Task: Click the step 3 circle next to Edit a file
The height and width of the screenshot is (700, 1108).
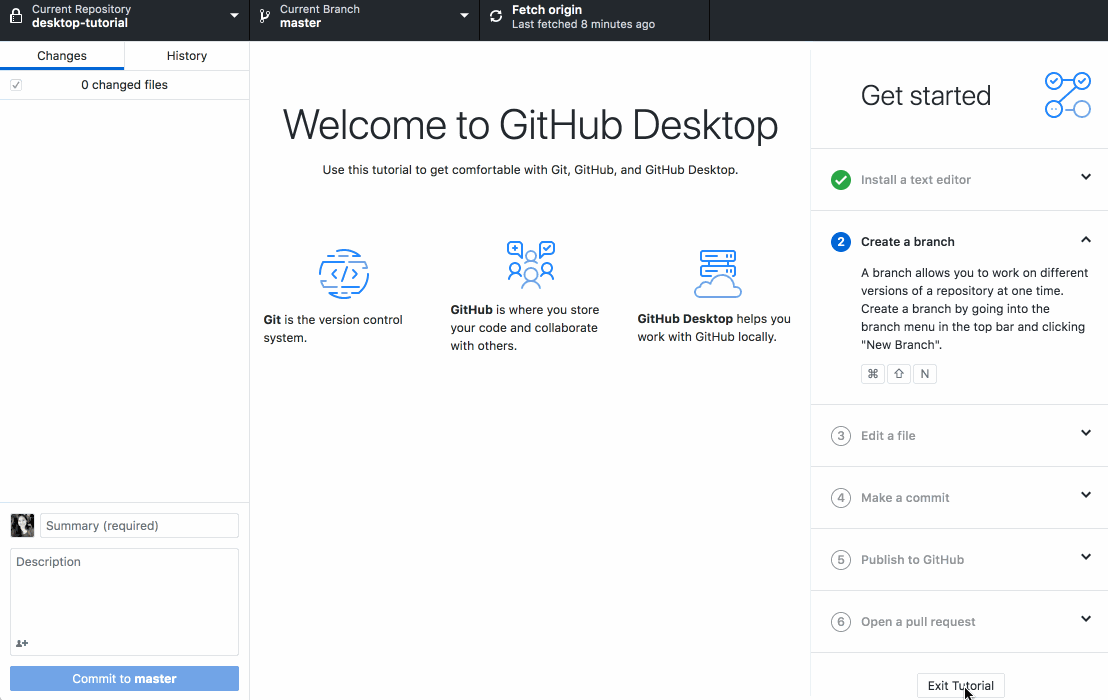Action: [x=840, y=436]
